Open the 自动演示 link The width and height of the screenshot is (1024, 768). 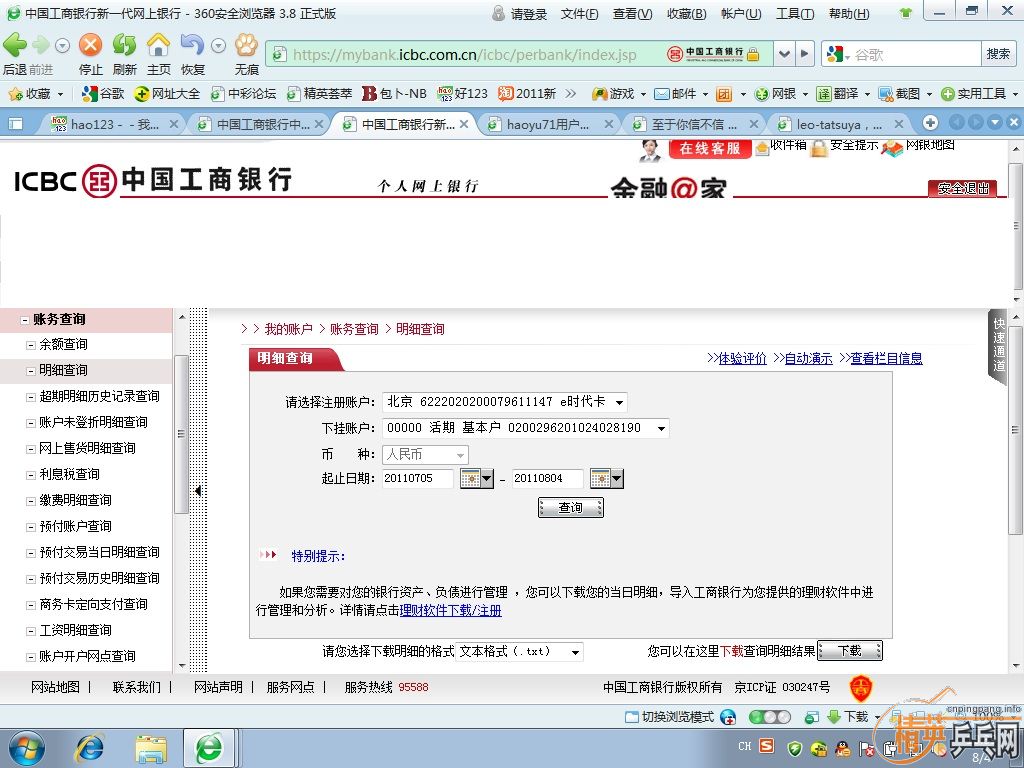click(x=808, y=359)
